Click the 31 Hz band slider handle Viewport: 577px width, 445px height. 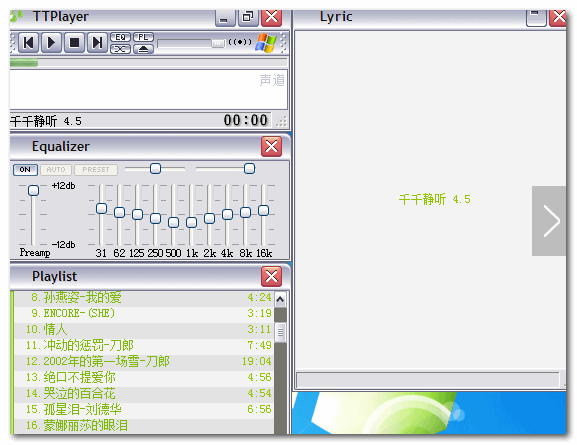tap(101, 209)
